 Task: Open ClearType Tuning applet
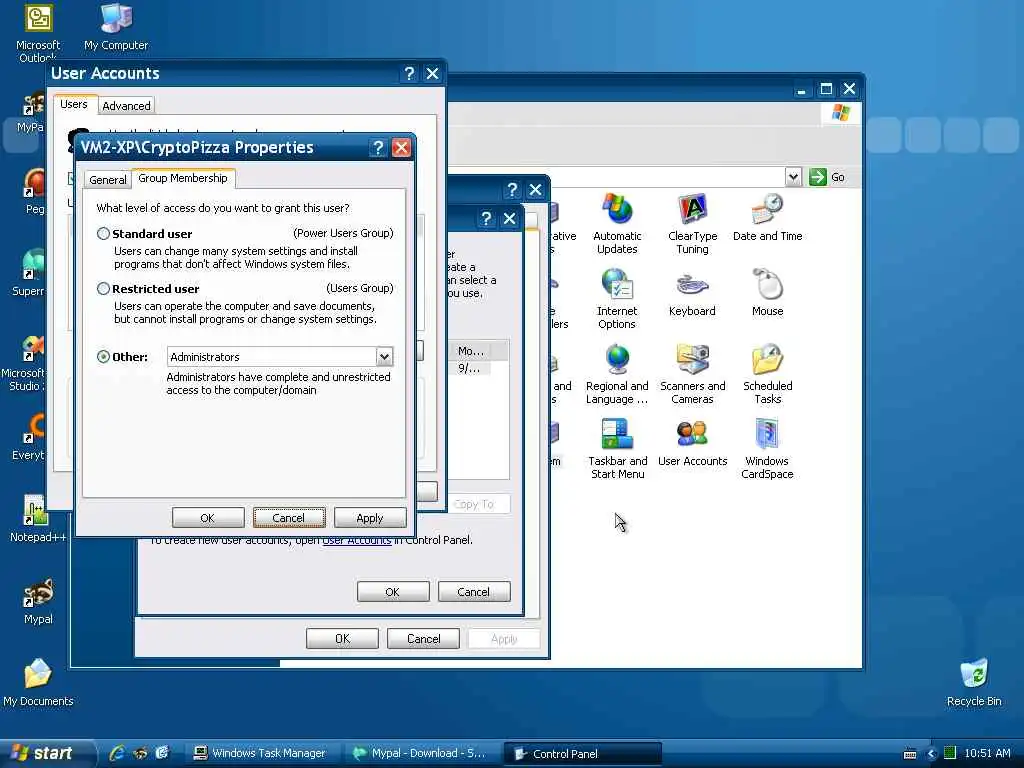pos(692,223)
